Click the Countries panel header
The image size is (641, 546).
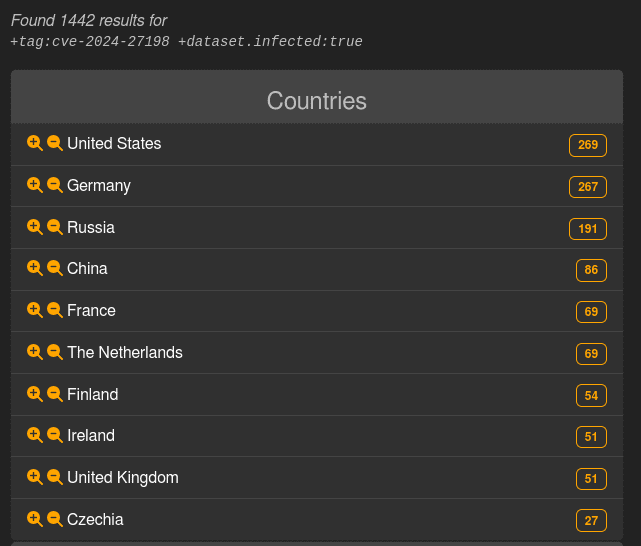tap(316, 101)
